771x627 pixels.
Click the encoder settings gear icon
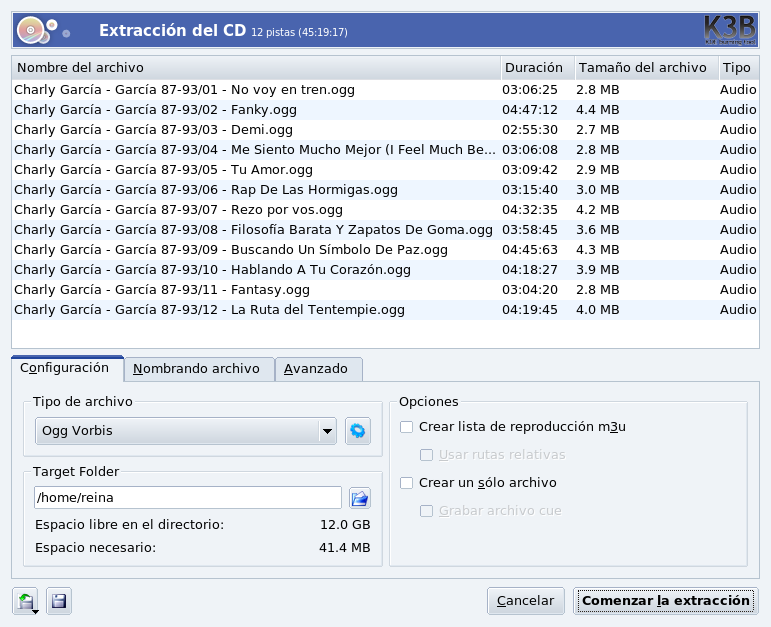tap(358, 432)
